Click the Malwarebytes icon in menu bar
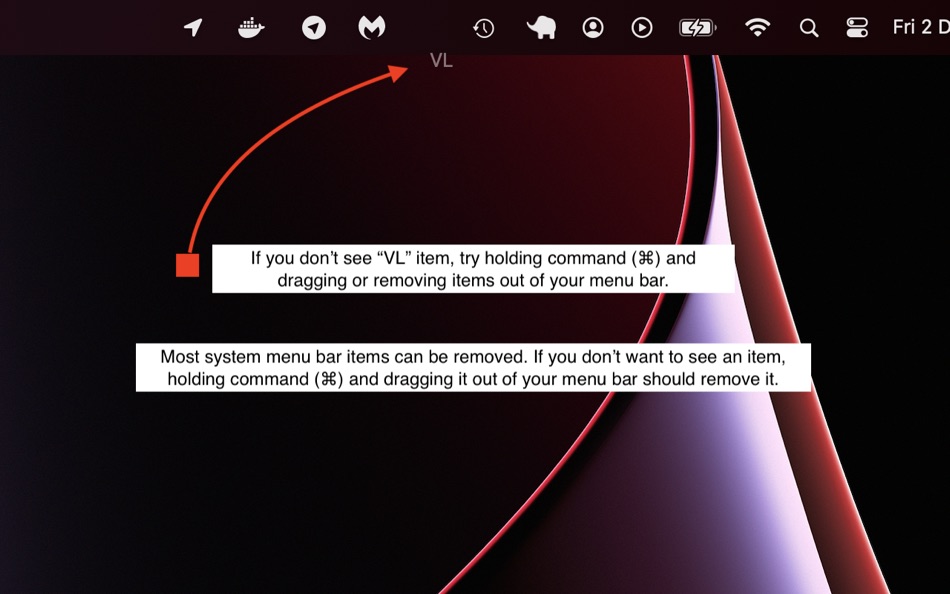The width and height of the screenshot is (950, 594). click(x=372, y=27)
